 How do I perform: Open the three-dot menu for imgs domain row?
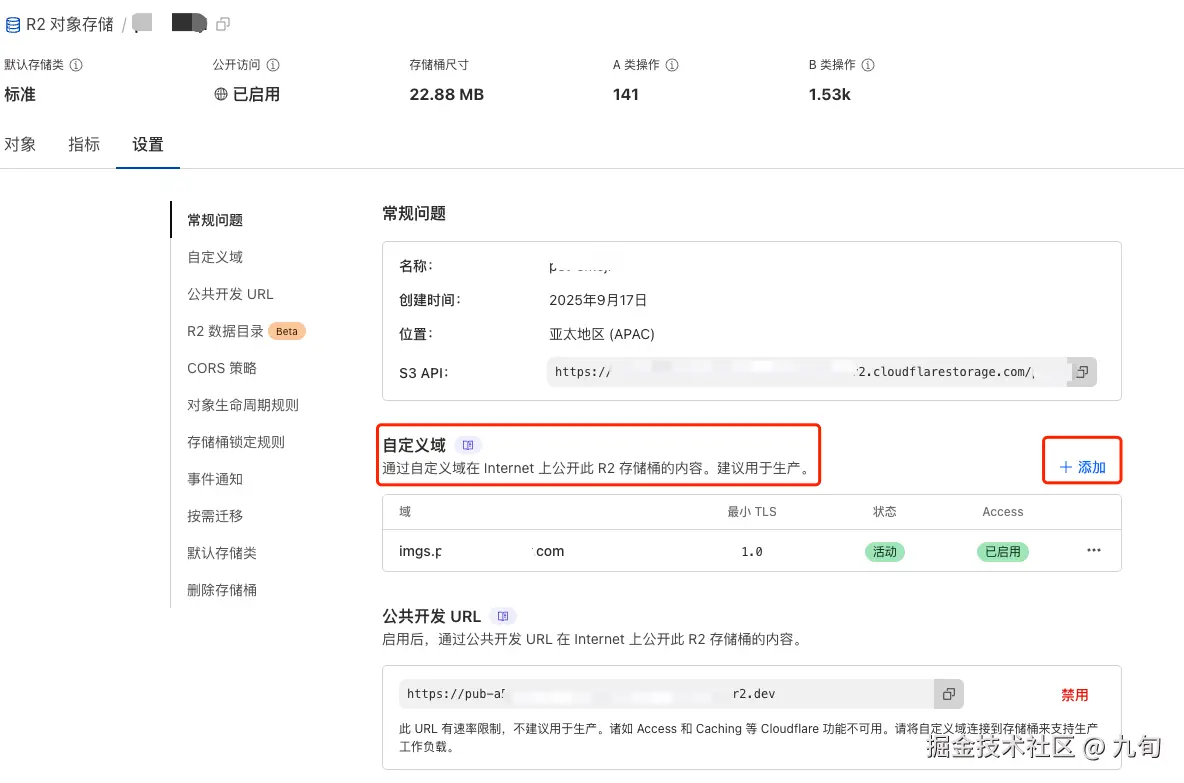point(1093,550)
